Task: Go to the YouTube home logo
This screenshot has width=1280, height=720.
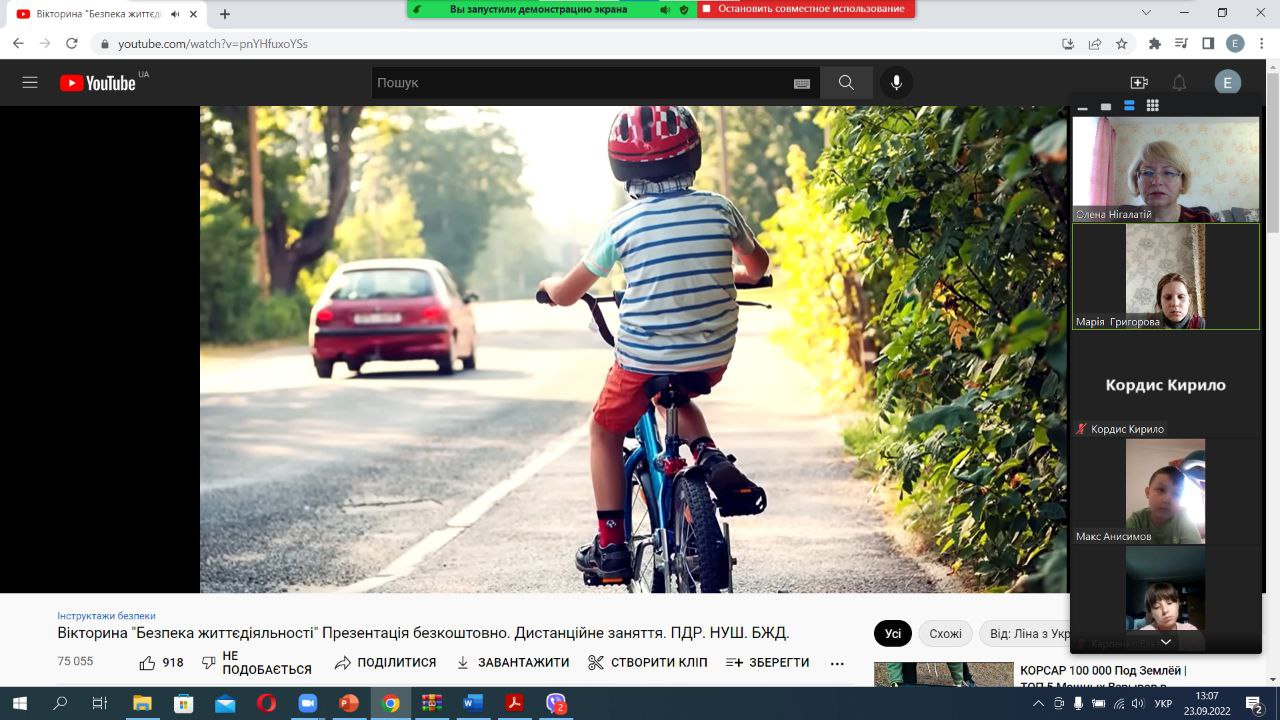Action: (x=97, y=83)
